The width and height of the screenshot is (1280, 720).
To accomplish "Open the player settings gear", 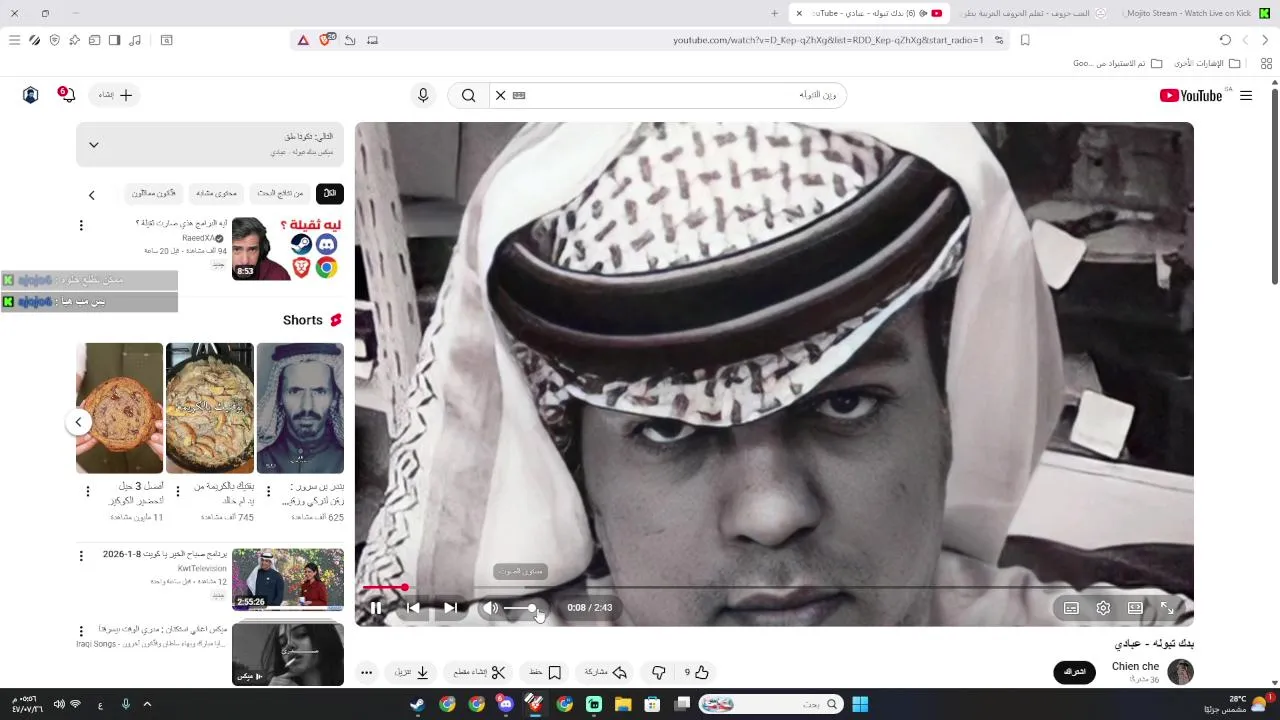I will coord(1103,608).
